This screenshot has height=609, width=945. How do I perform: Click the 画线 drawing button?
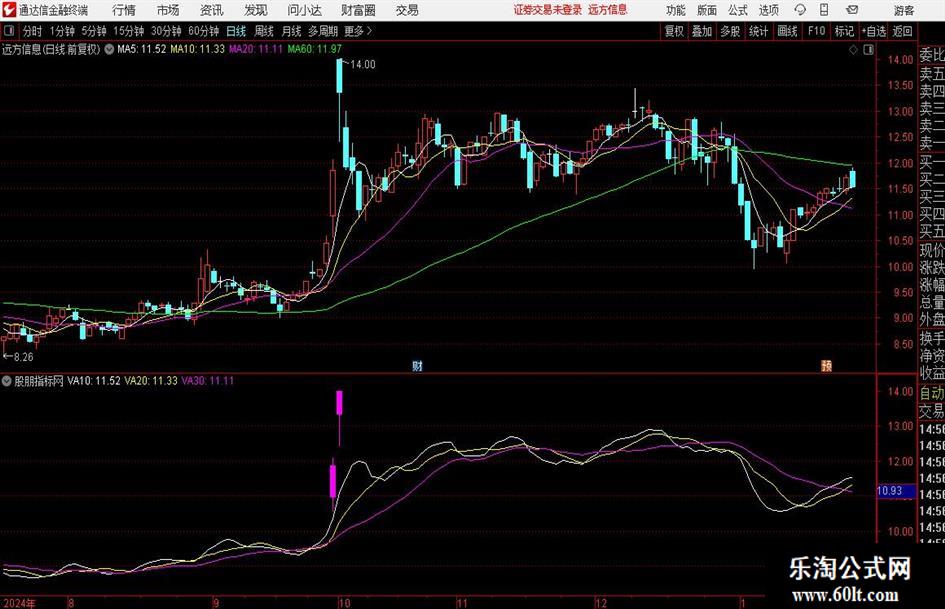[787, 31]
